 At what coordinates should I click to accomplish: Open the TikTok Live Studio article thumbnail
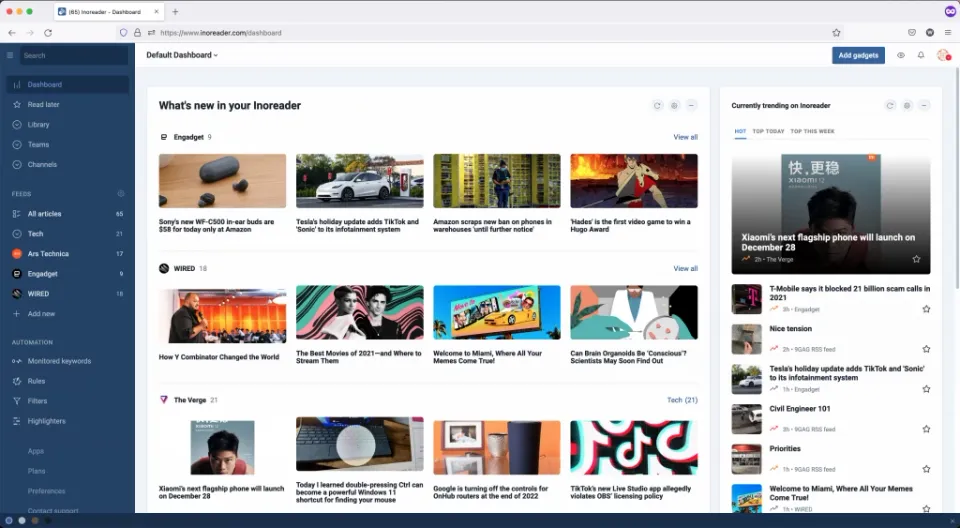[634, 447]
